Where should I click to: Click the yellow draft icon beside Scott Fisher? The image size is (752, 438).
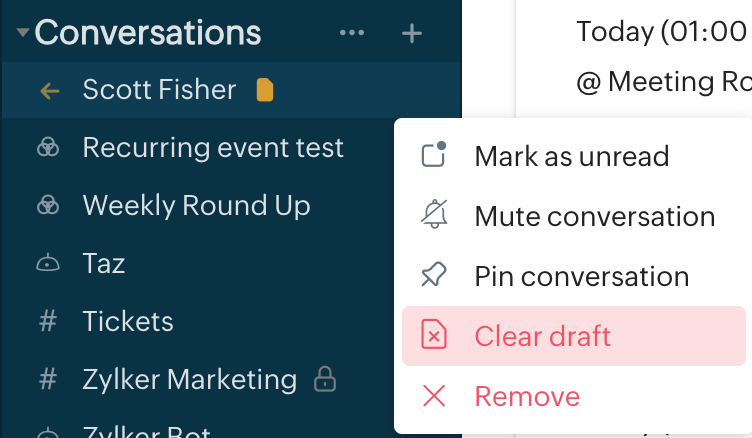point(265,90)
